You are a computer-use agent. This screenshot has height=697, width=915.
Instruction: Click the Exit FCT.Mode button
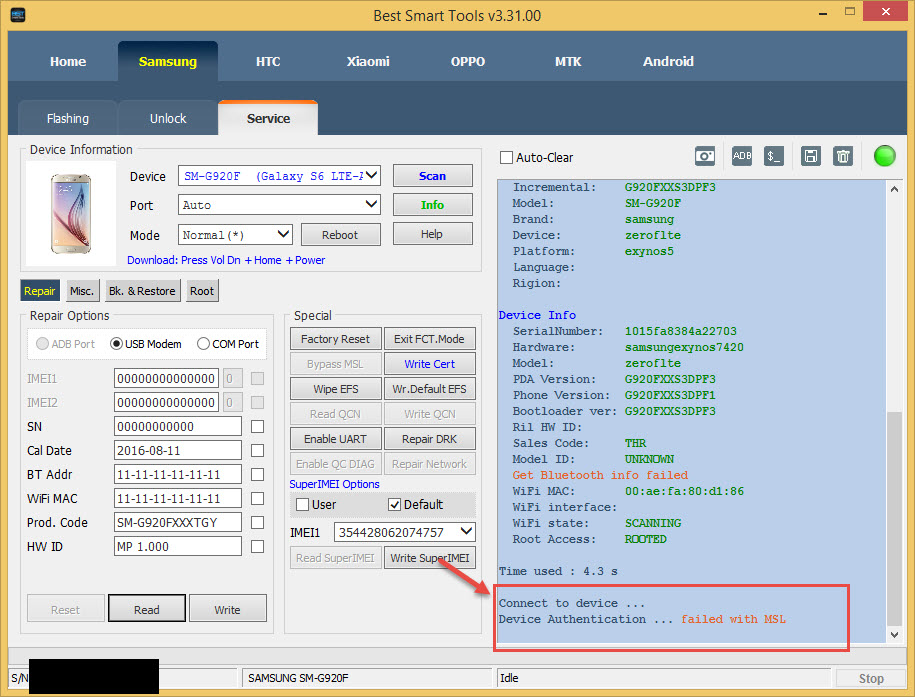(429, 339)
